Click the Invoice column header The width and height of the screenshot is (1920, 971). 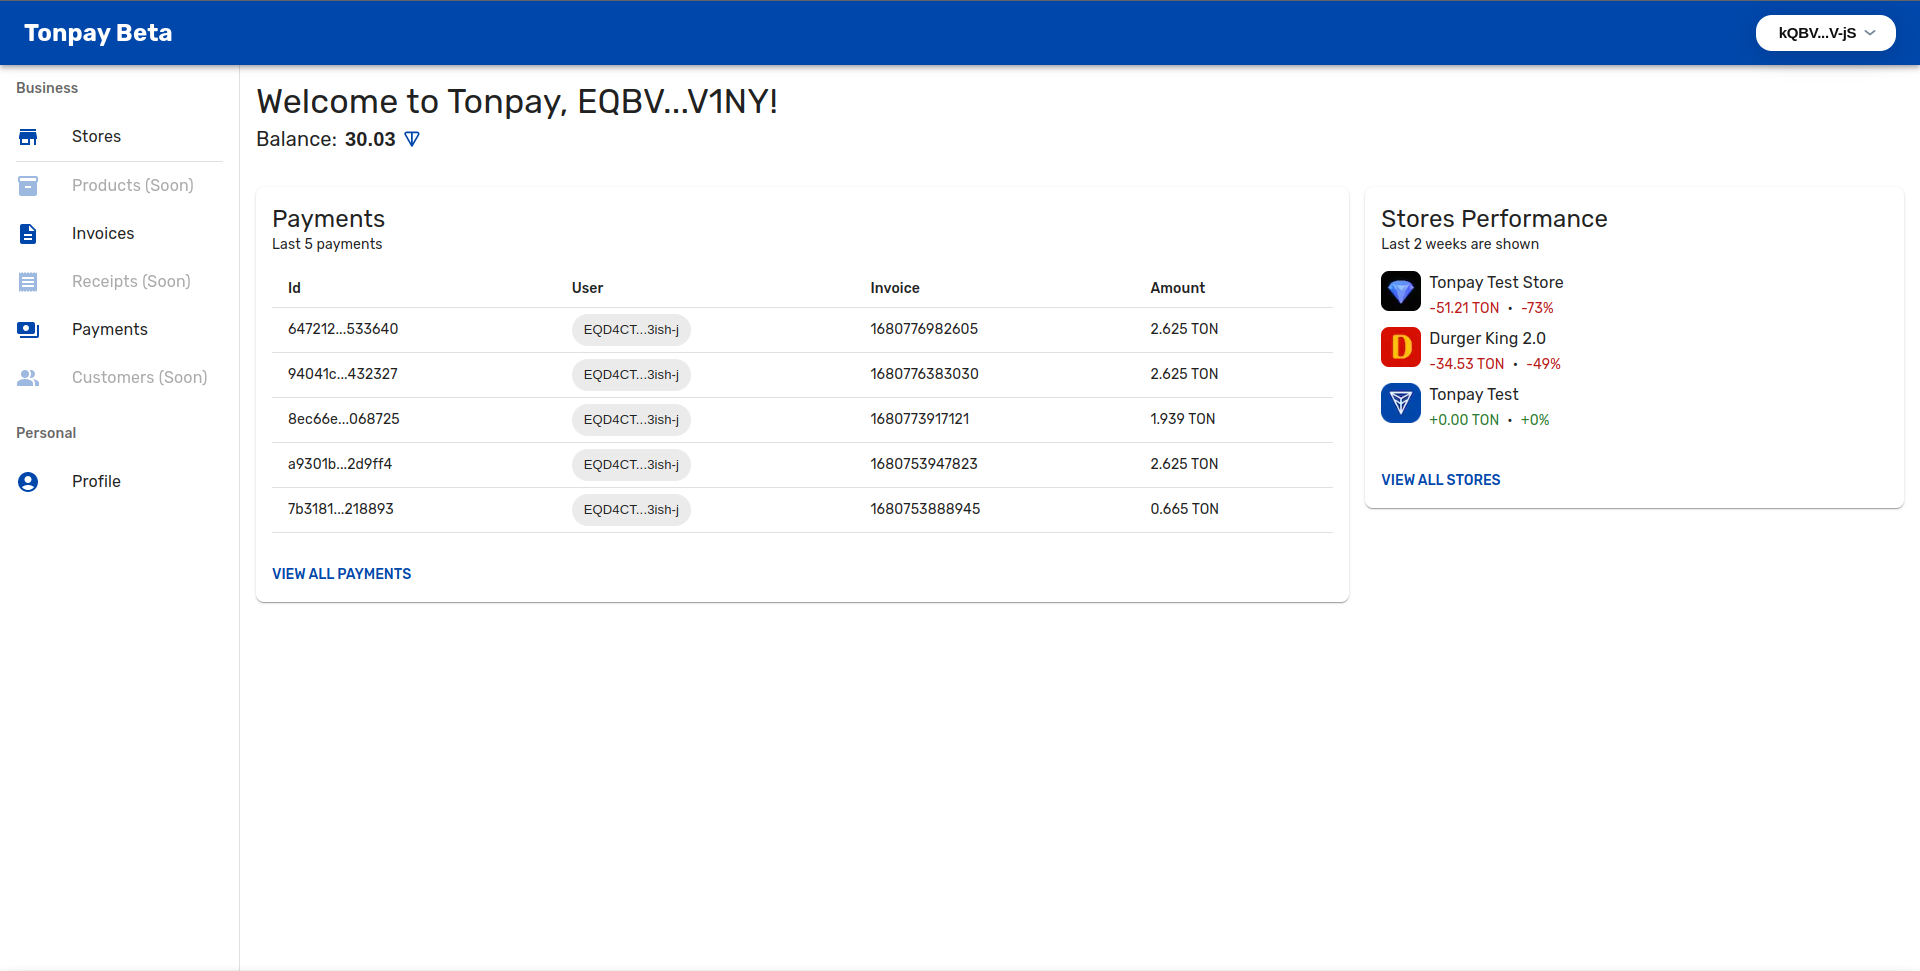(895, 288)
